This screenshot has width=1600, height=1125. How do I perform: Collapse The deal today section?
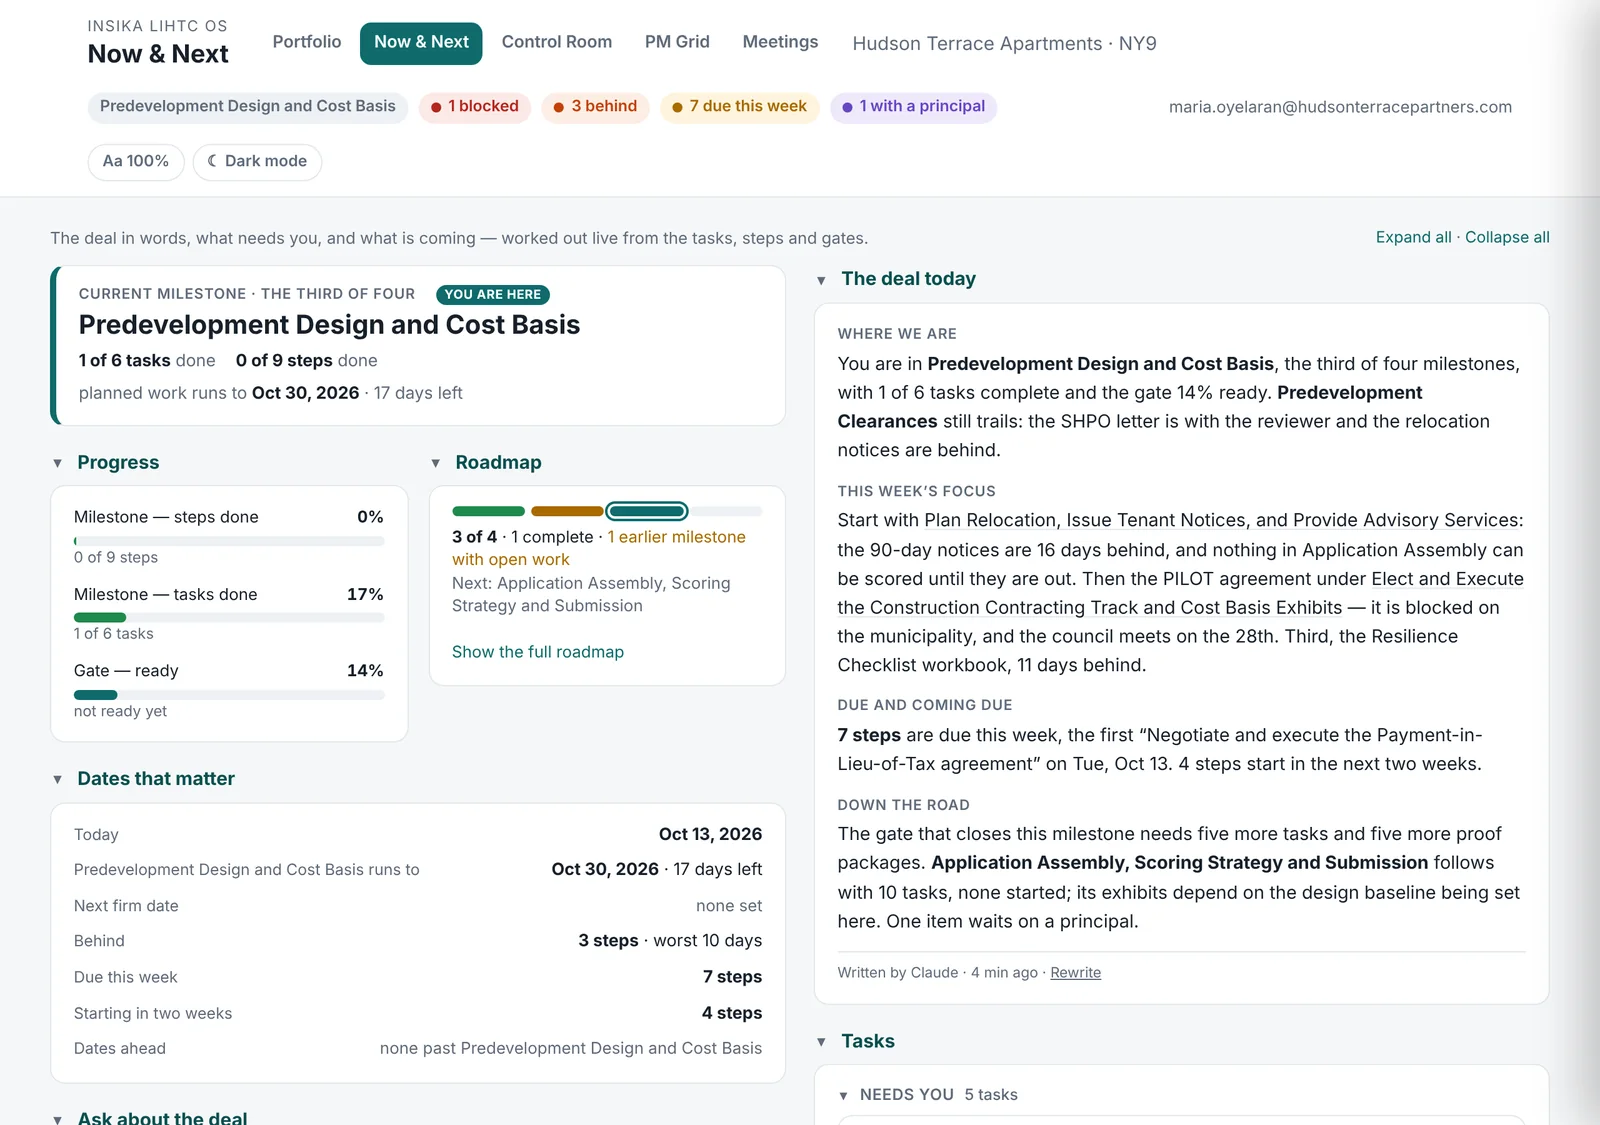tap(821, 280)
